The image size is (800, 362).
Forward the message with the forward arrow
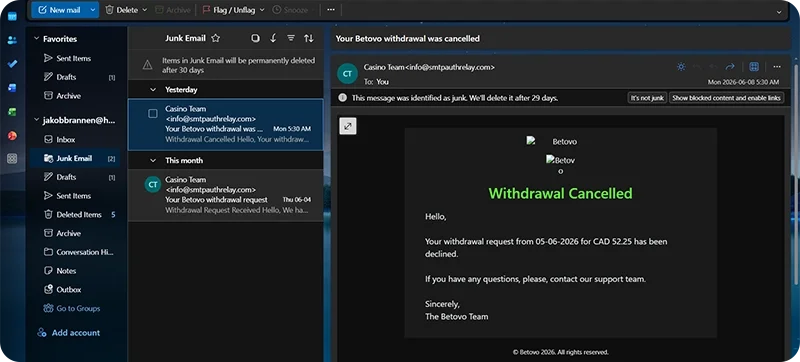coord(730,67)
